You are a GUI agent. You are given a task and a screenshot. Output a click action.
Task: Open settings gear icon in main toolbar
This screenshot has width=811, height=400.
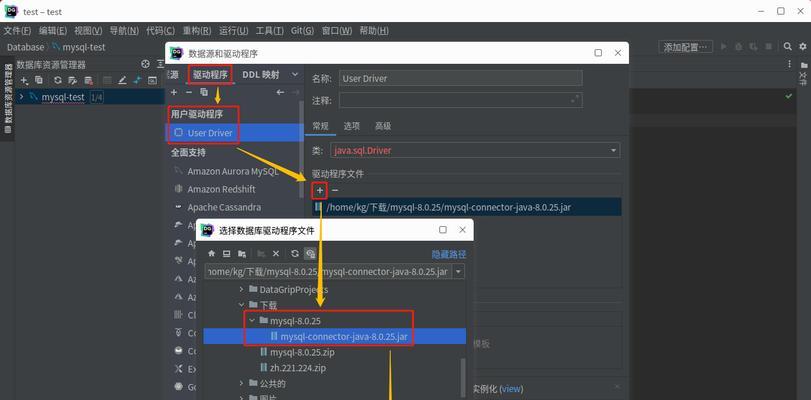pos(803,47)
